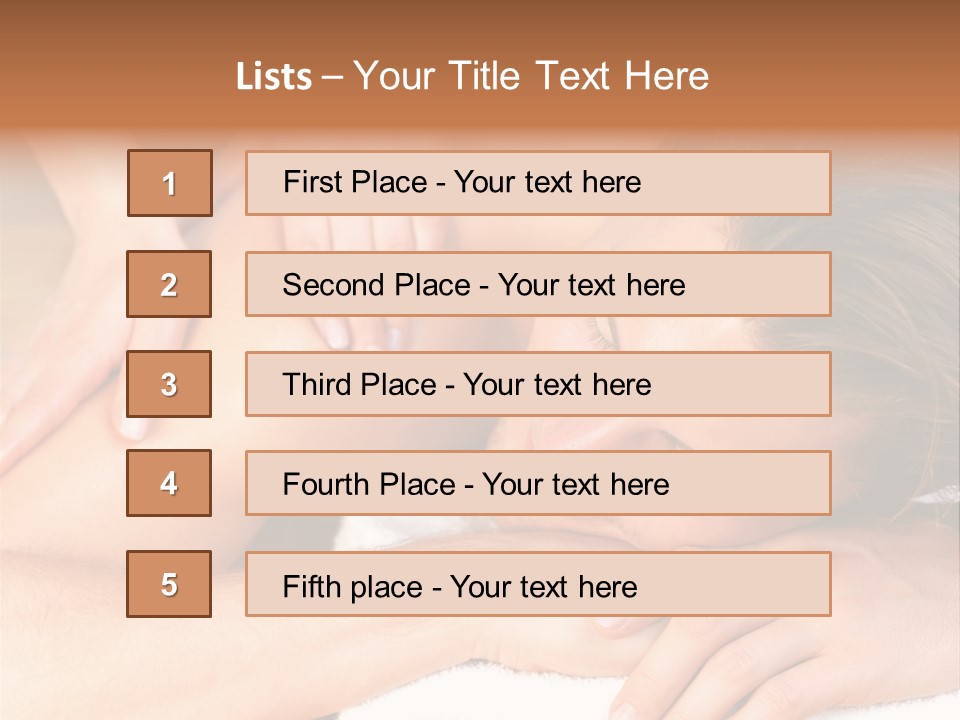Click 'Your Title Text Here' in heading
960x720 pixels.
[531, 76]
